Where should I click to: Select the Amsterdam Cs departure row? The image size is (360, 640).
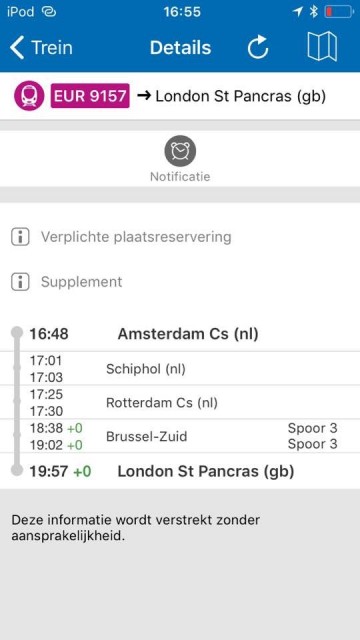[x=180, y=334]
